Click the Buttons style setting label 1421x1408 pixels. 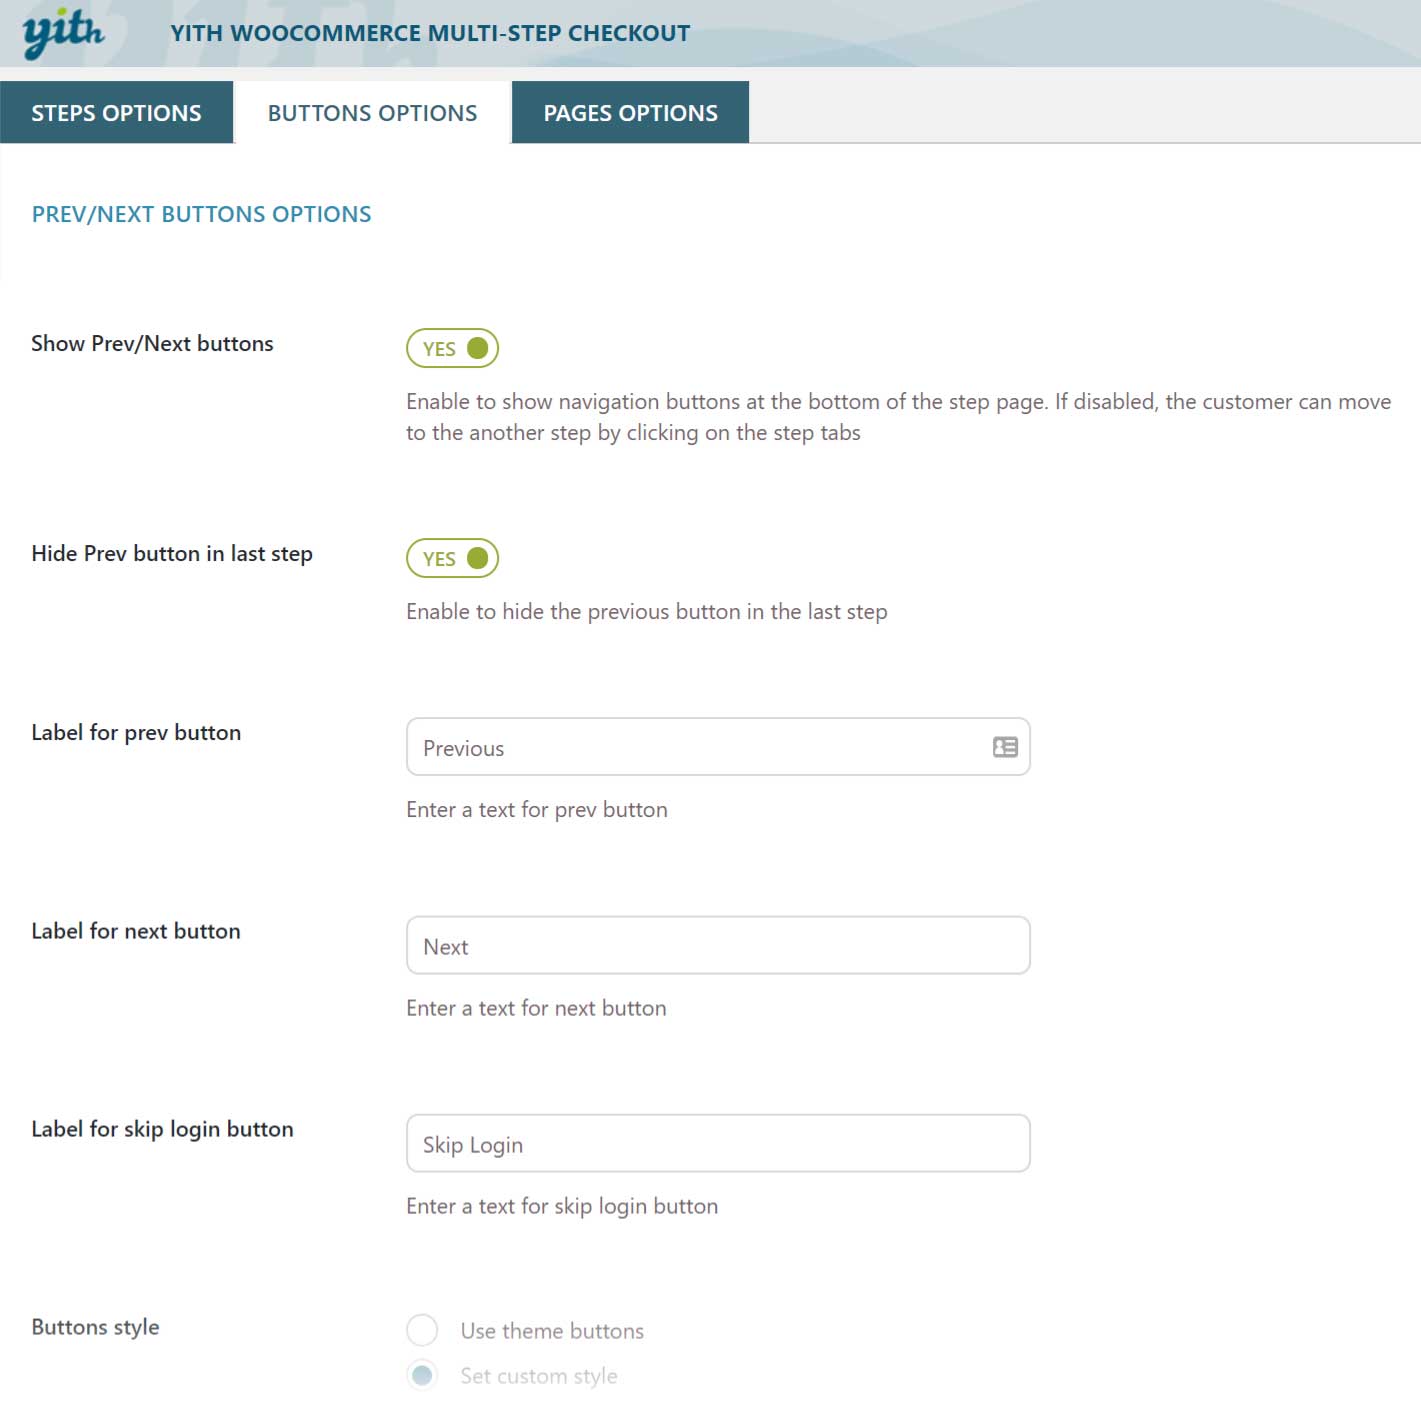[95, 1327]
